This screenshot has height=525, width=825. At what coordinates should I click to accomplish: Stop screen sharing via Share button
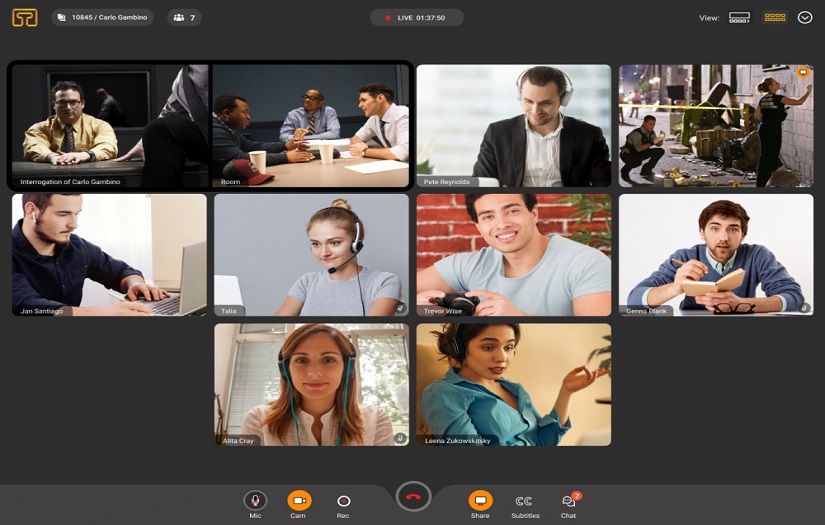click(x=480, y=500)
